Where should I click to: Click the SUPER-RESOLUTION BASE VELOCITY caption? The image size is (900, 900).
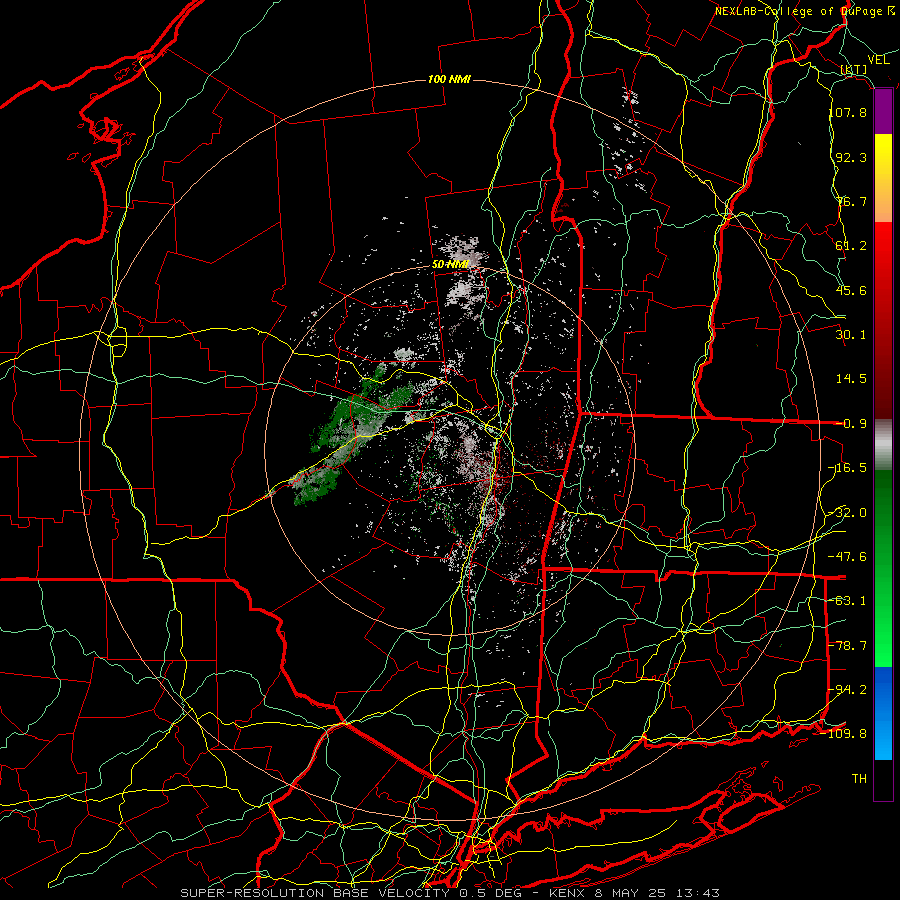coord(315,893)
